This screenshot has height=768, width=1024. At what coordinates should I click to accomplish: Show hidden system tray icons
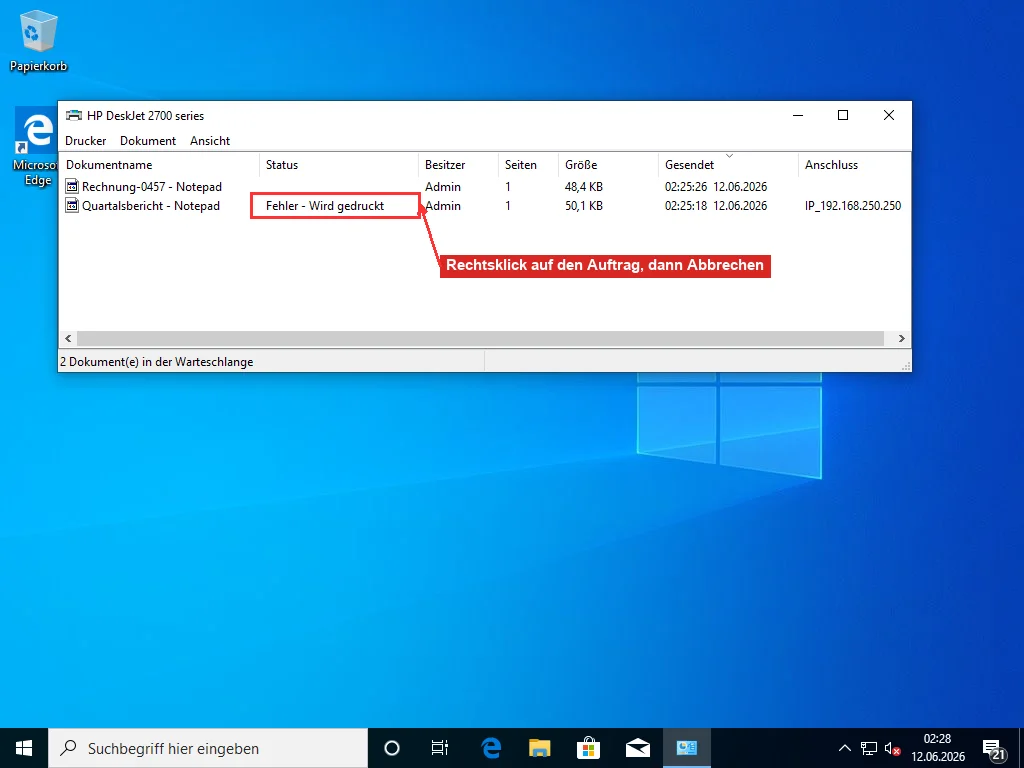844,748
